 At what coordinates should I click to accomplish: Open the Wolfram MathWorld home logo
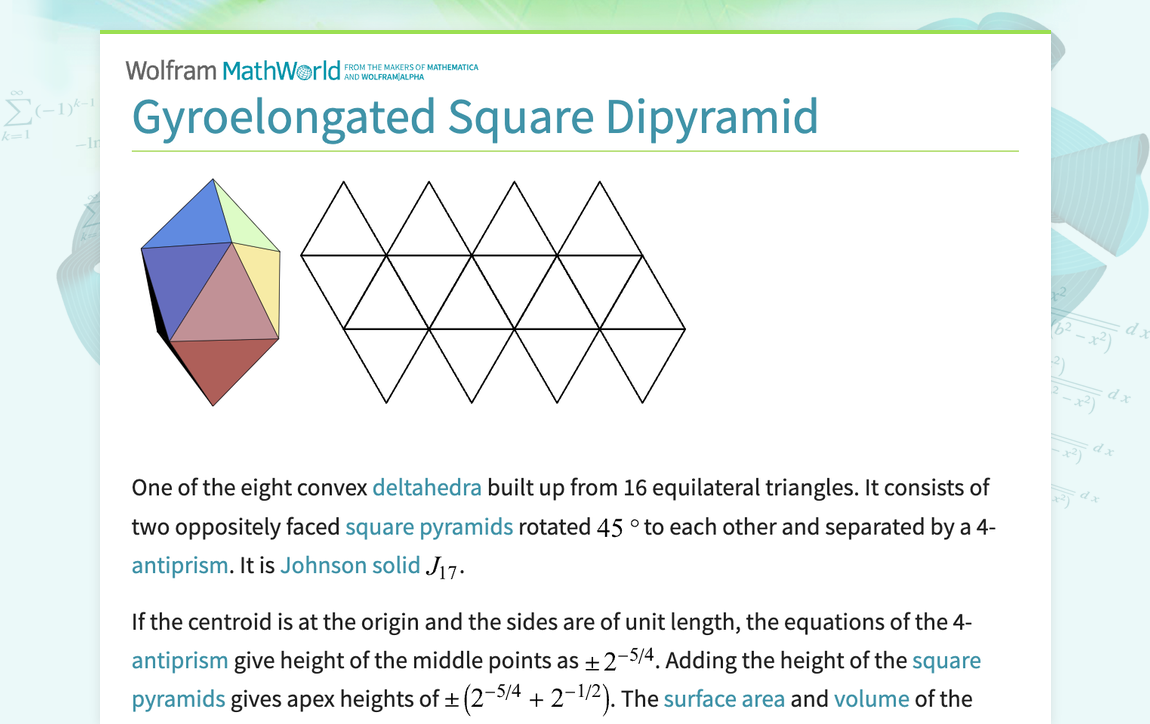pyautogui.click(x=230, y=70)
